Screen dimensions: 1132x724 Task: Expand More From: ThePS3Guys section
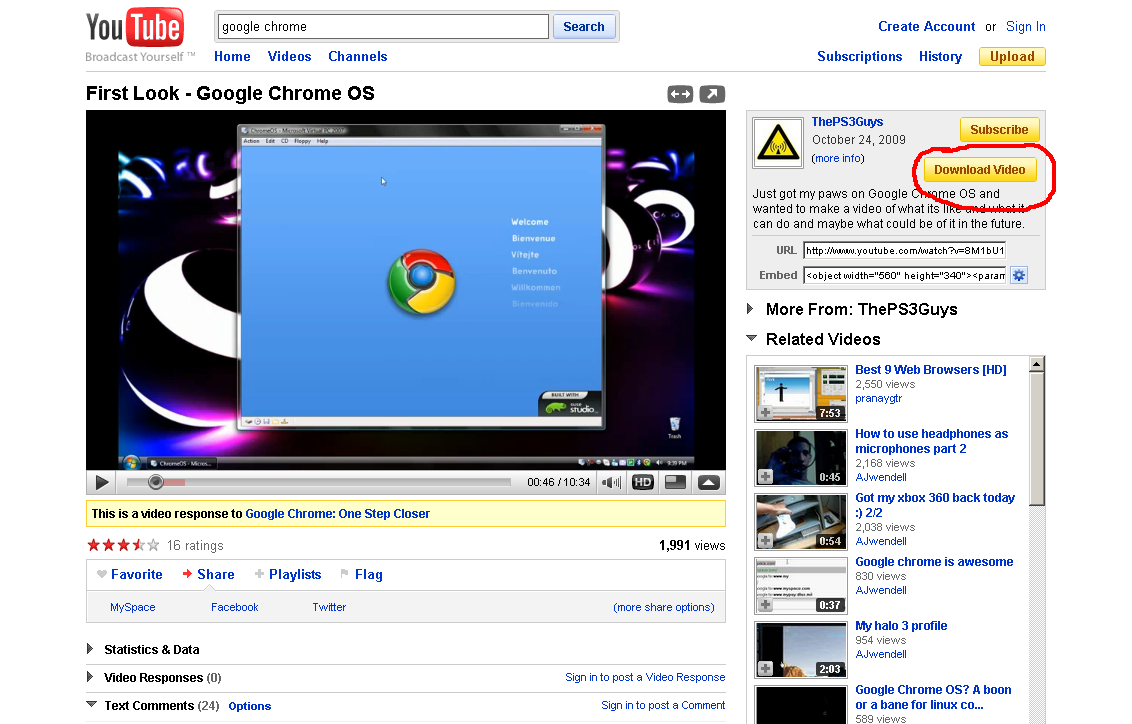click(750, 309)
